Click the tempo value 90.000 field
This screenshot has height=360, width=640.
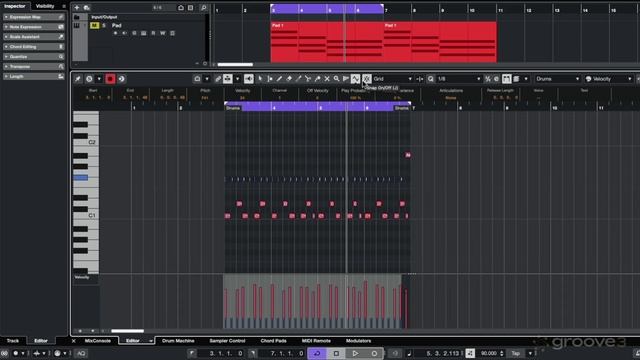point(489,353)
